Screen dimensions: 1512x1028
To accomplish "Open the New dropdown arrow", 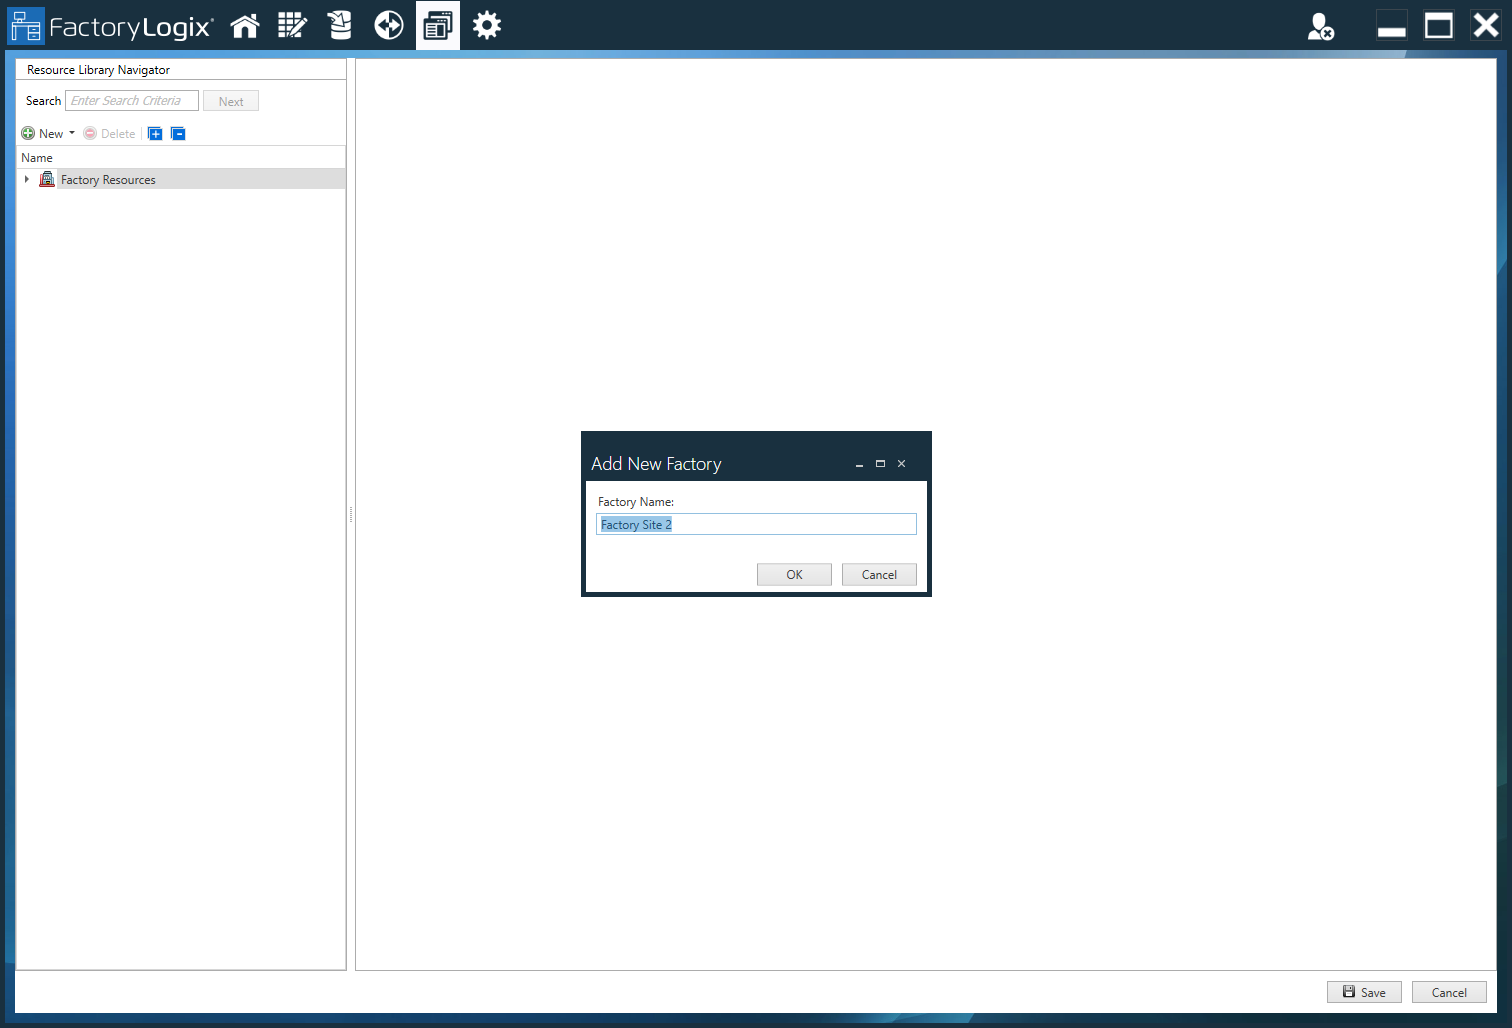I will tap(72, 133).
